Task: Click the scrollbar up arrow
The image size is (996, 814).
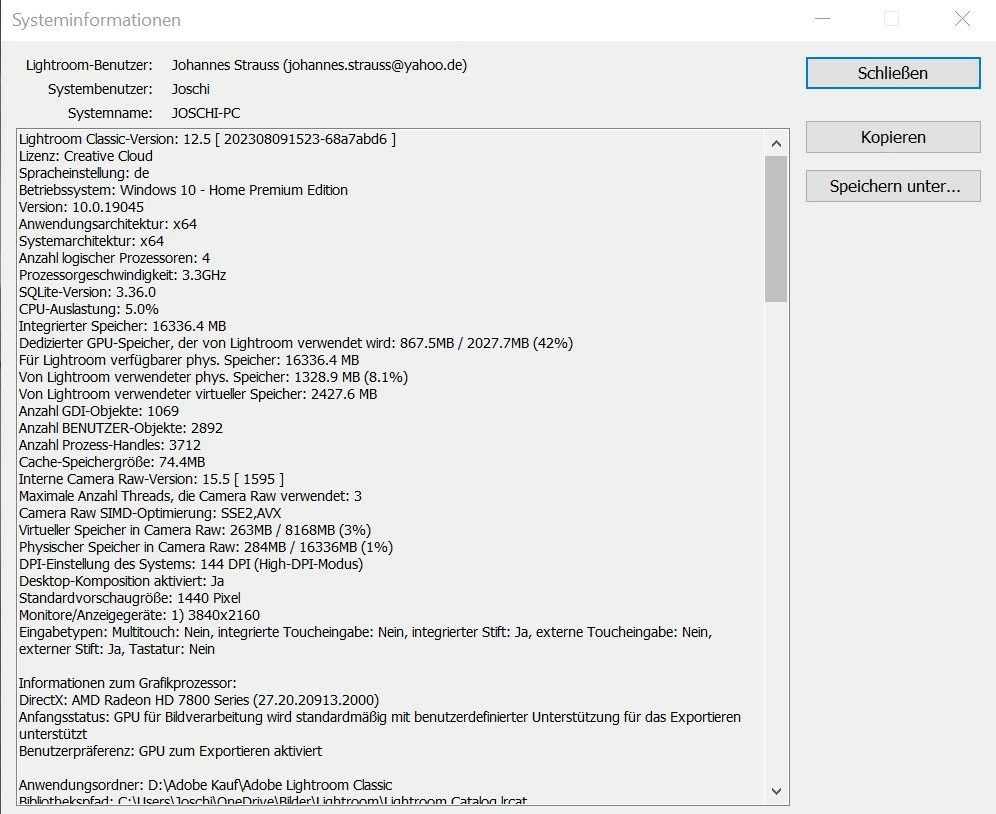Action: pos(776,144)
